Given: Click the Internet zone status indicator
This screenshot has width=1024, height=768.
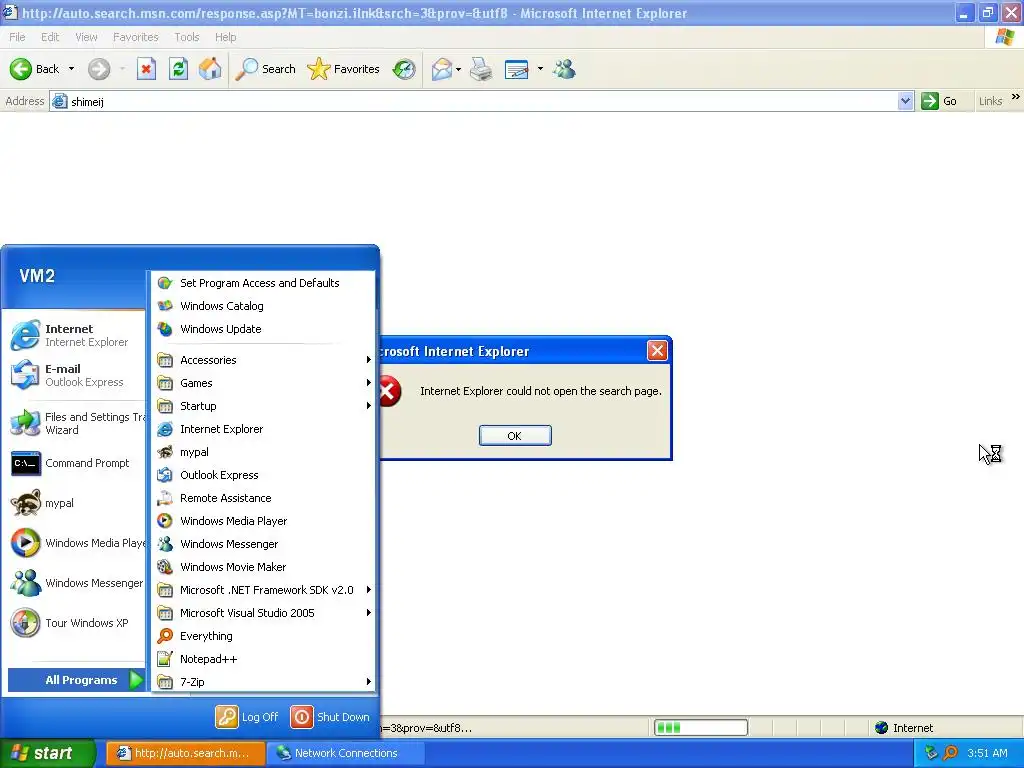Looking at the screenshot, I should pyautogui.click(x=904, y=728).
